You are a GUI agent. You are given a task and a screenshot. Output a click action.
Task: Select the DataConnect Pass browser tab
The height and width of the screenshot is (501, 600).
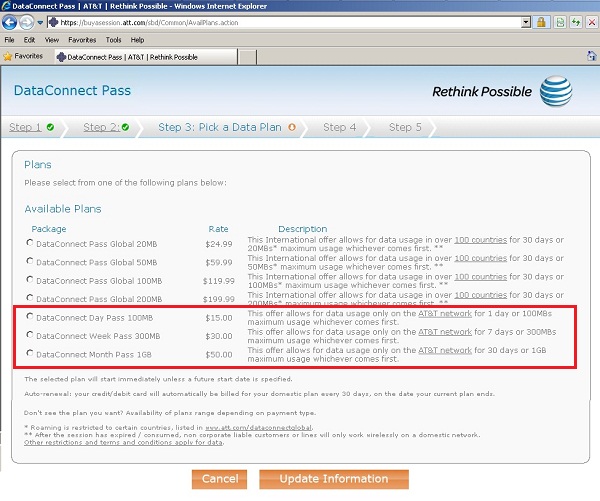146,57
